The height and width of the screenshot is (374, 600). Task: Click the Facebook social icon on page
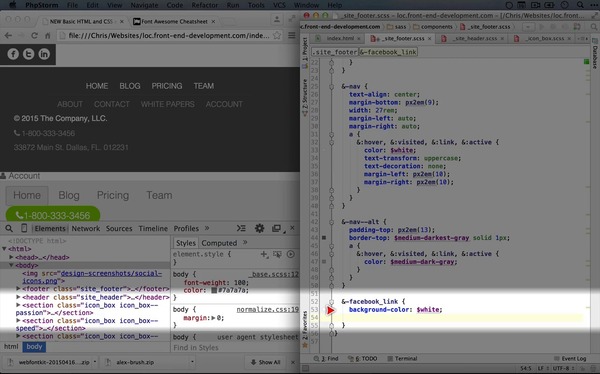pos(13,54)
